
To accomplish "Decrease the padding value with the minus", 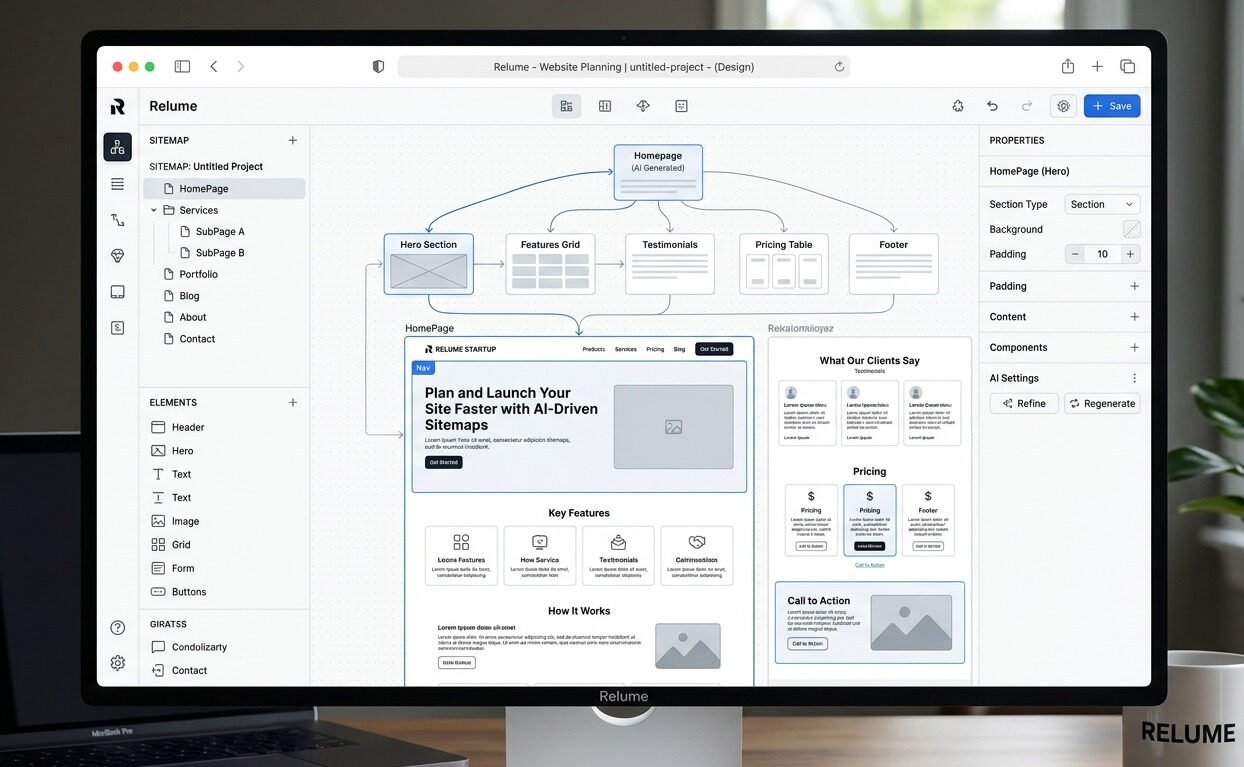I will pyautogui.click(x=1076, y=254).
